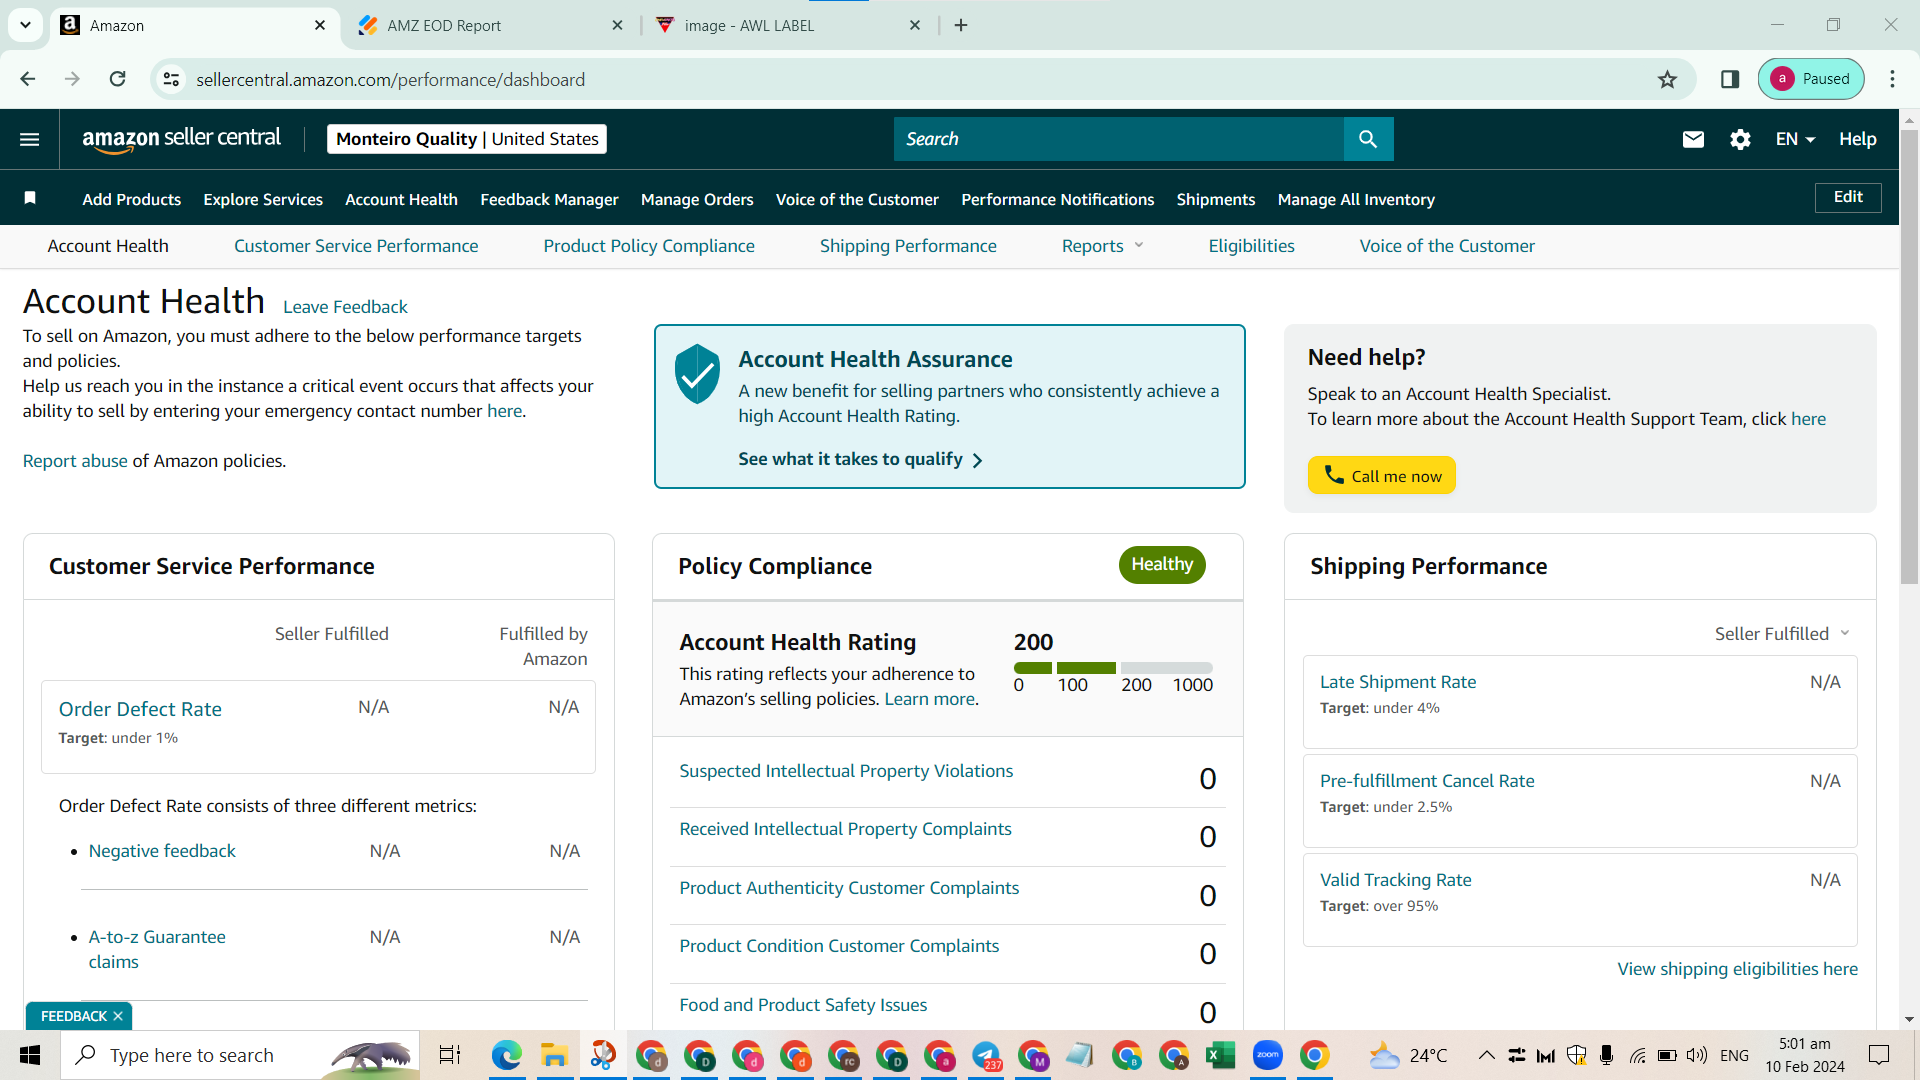
Task: Click Learn more about Account Health Rating
Action: coord(929,699)
